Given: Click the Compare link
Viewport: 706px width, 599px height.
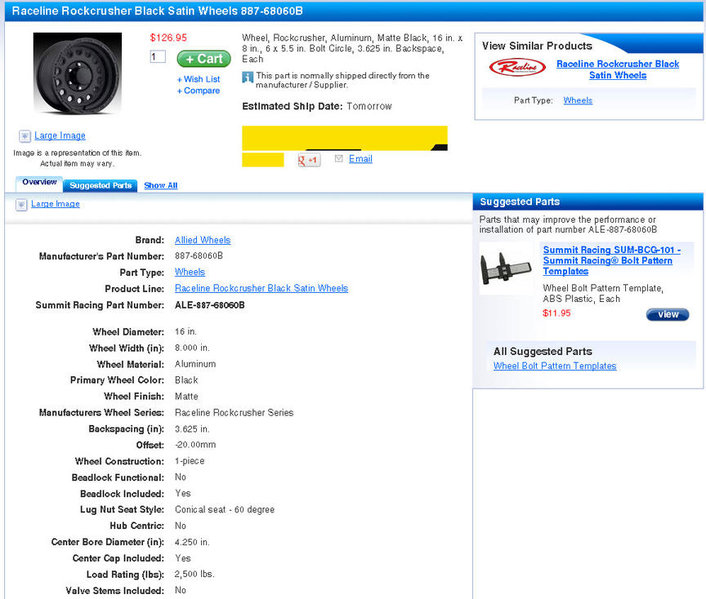Looking at the screenshot, I should tap(199, 91).
